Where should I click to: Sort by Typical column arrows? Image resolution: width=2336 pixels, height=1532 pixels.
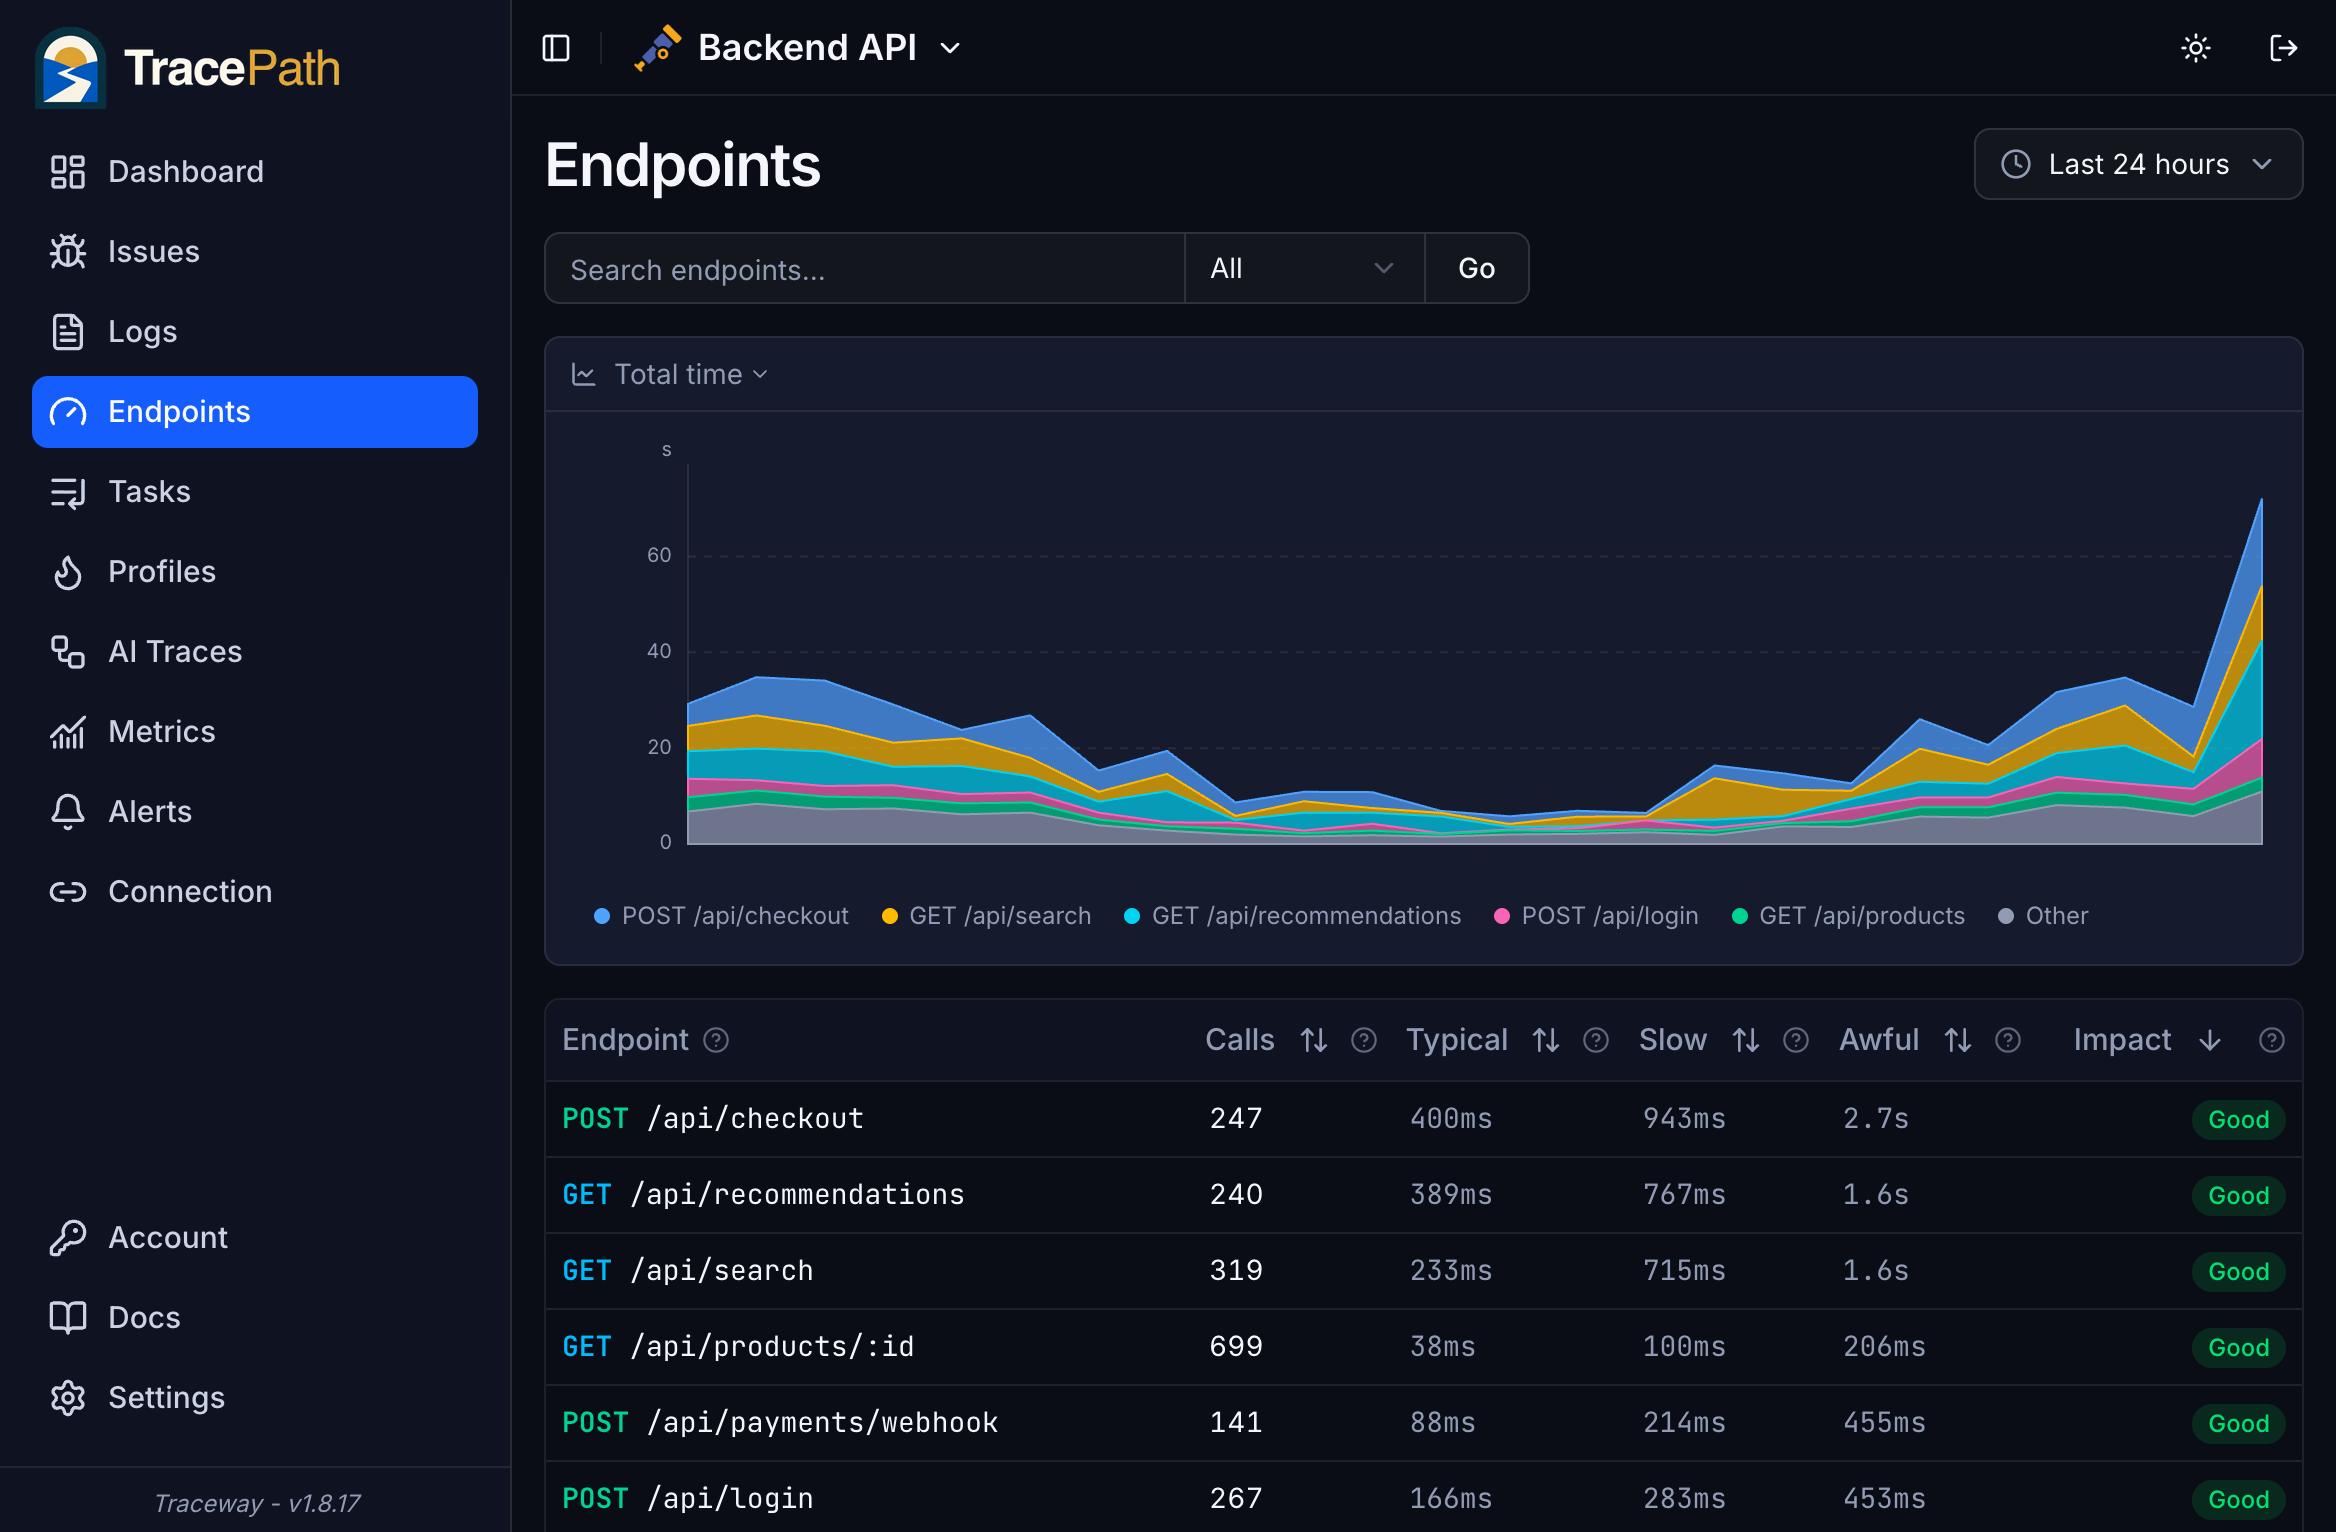pos(1546,1040)
